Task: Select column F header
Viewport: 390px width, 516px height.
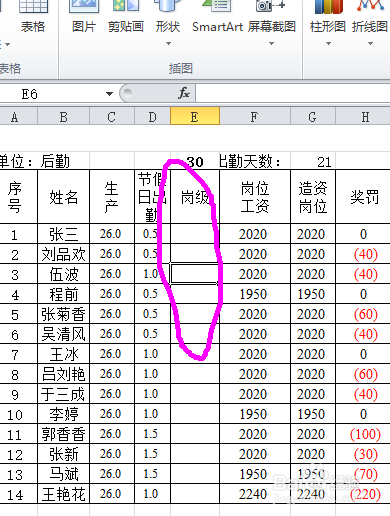Action: coord(255,116)
